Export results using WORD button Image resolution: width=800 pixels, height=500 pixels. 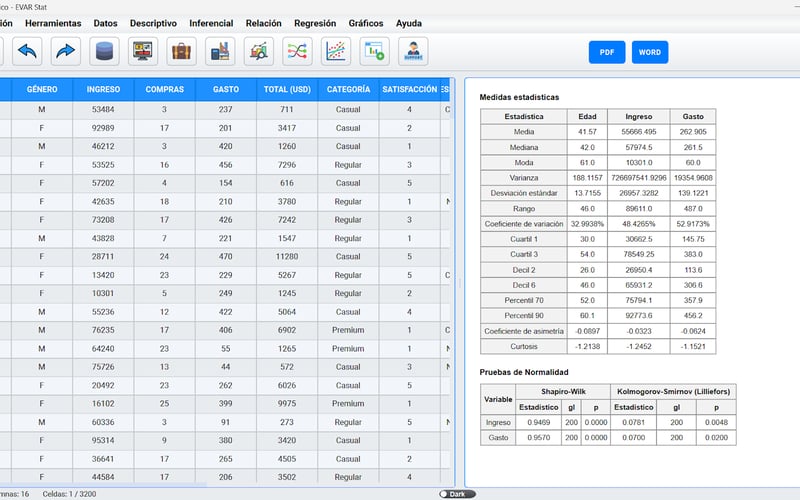[x=649, y=52]
